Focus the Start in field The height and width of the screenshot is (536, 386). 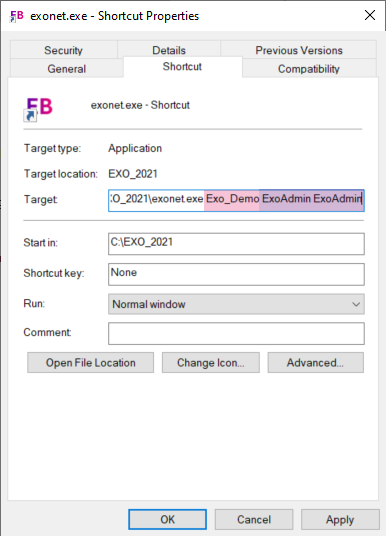point(236,244)
